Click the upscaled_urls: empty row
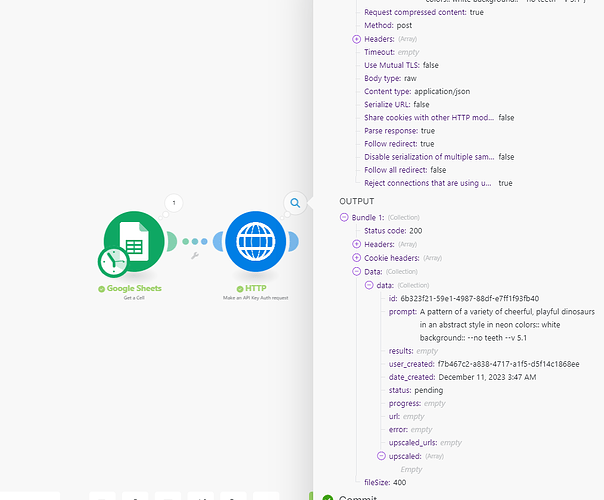This screenshot has width=604, height=500. tap(425, 443)
